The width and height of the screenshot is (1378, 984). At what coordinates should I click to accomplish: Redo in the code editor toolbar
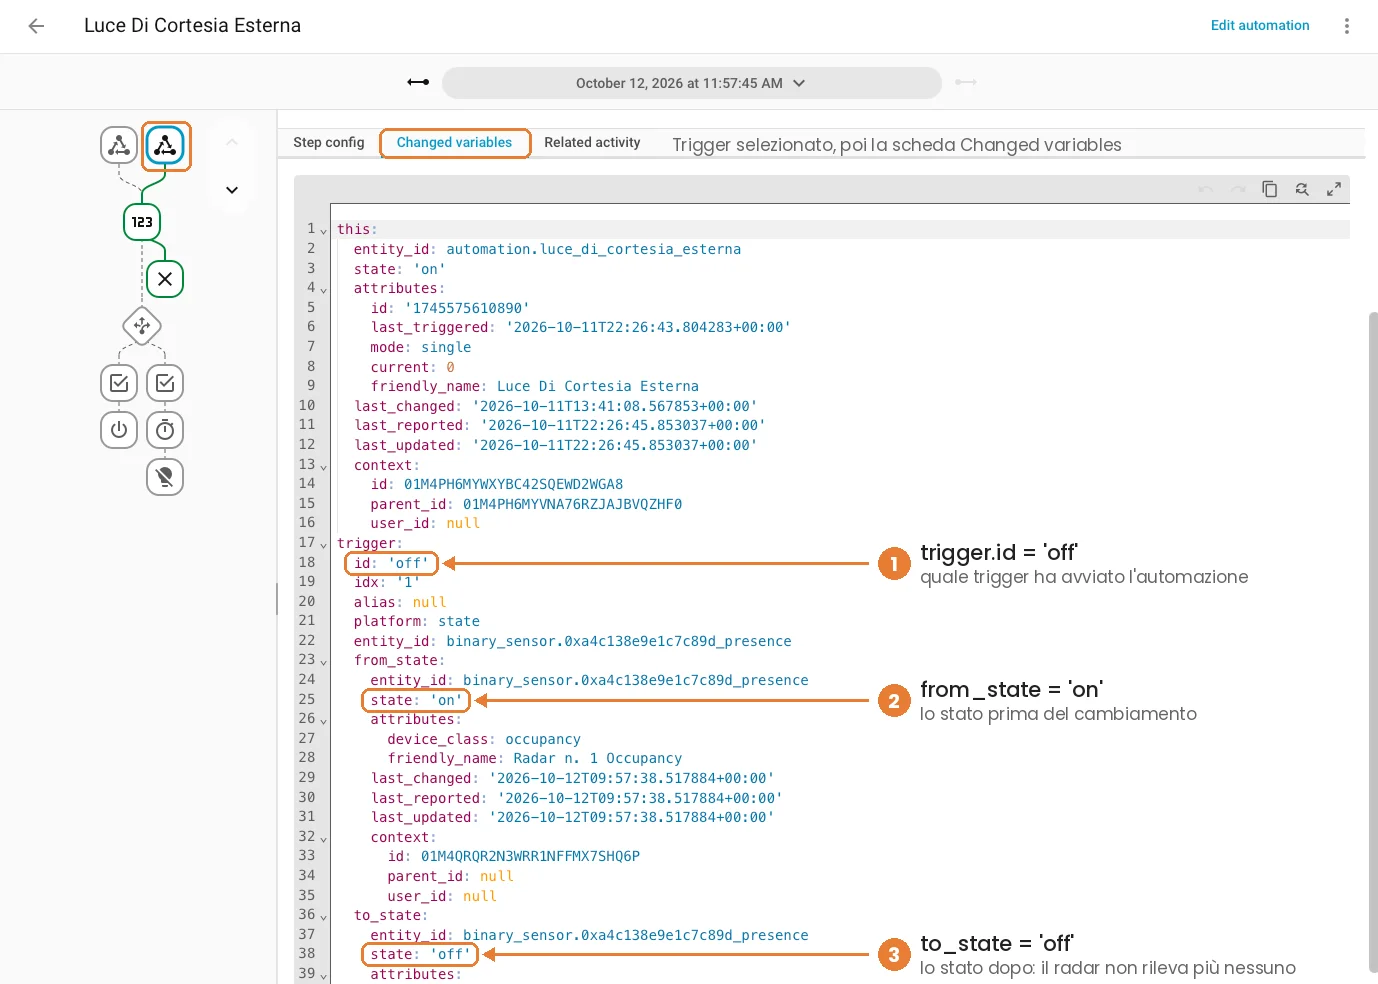tap(1238, 189)
